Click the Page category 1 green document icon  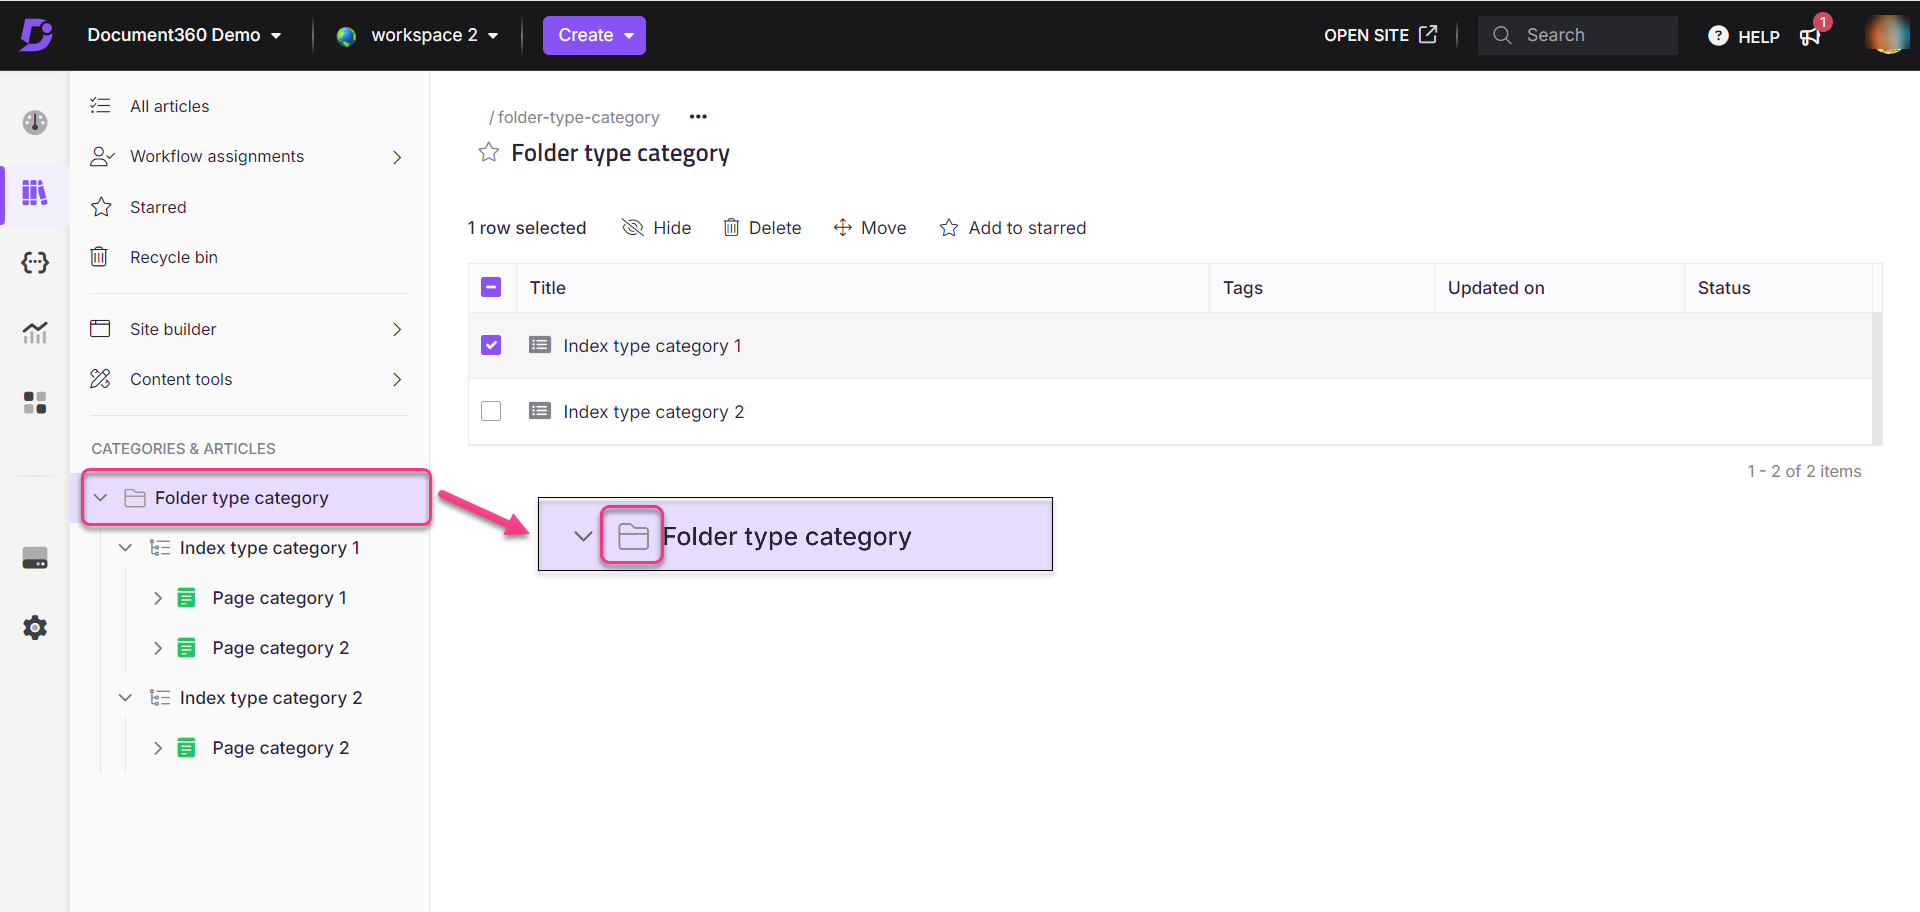point(186,598)
